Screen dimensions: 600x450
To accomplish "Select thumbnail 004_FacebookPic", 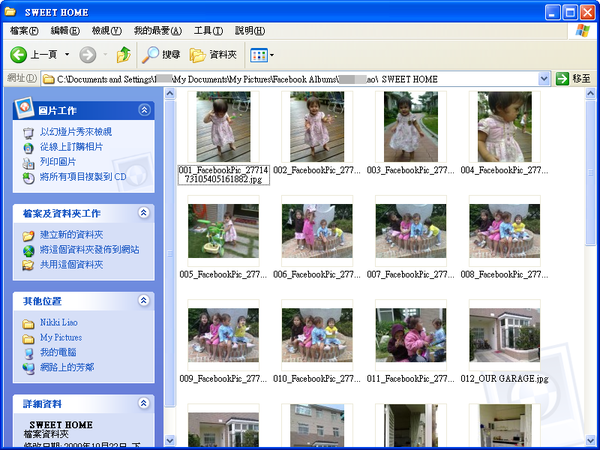I will click(x=505, y=126).
